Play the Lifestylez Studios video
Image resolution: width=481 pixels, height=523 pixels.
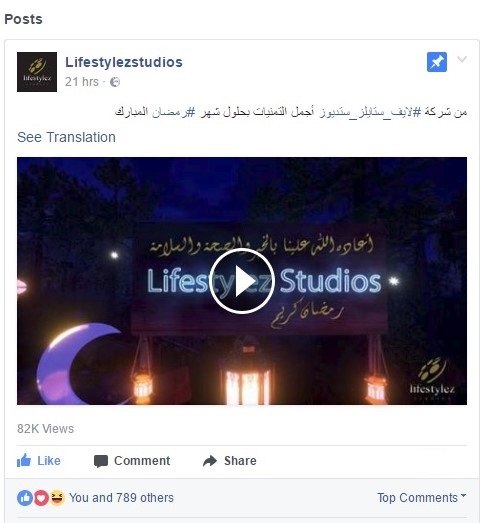tap(242, 281)
